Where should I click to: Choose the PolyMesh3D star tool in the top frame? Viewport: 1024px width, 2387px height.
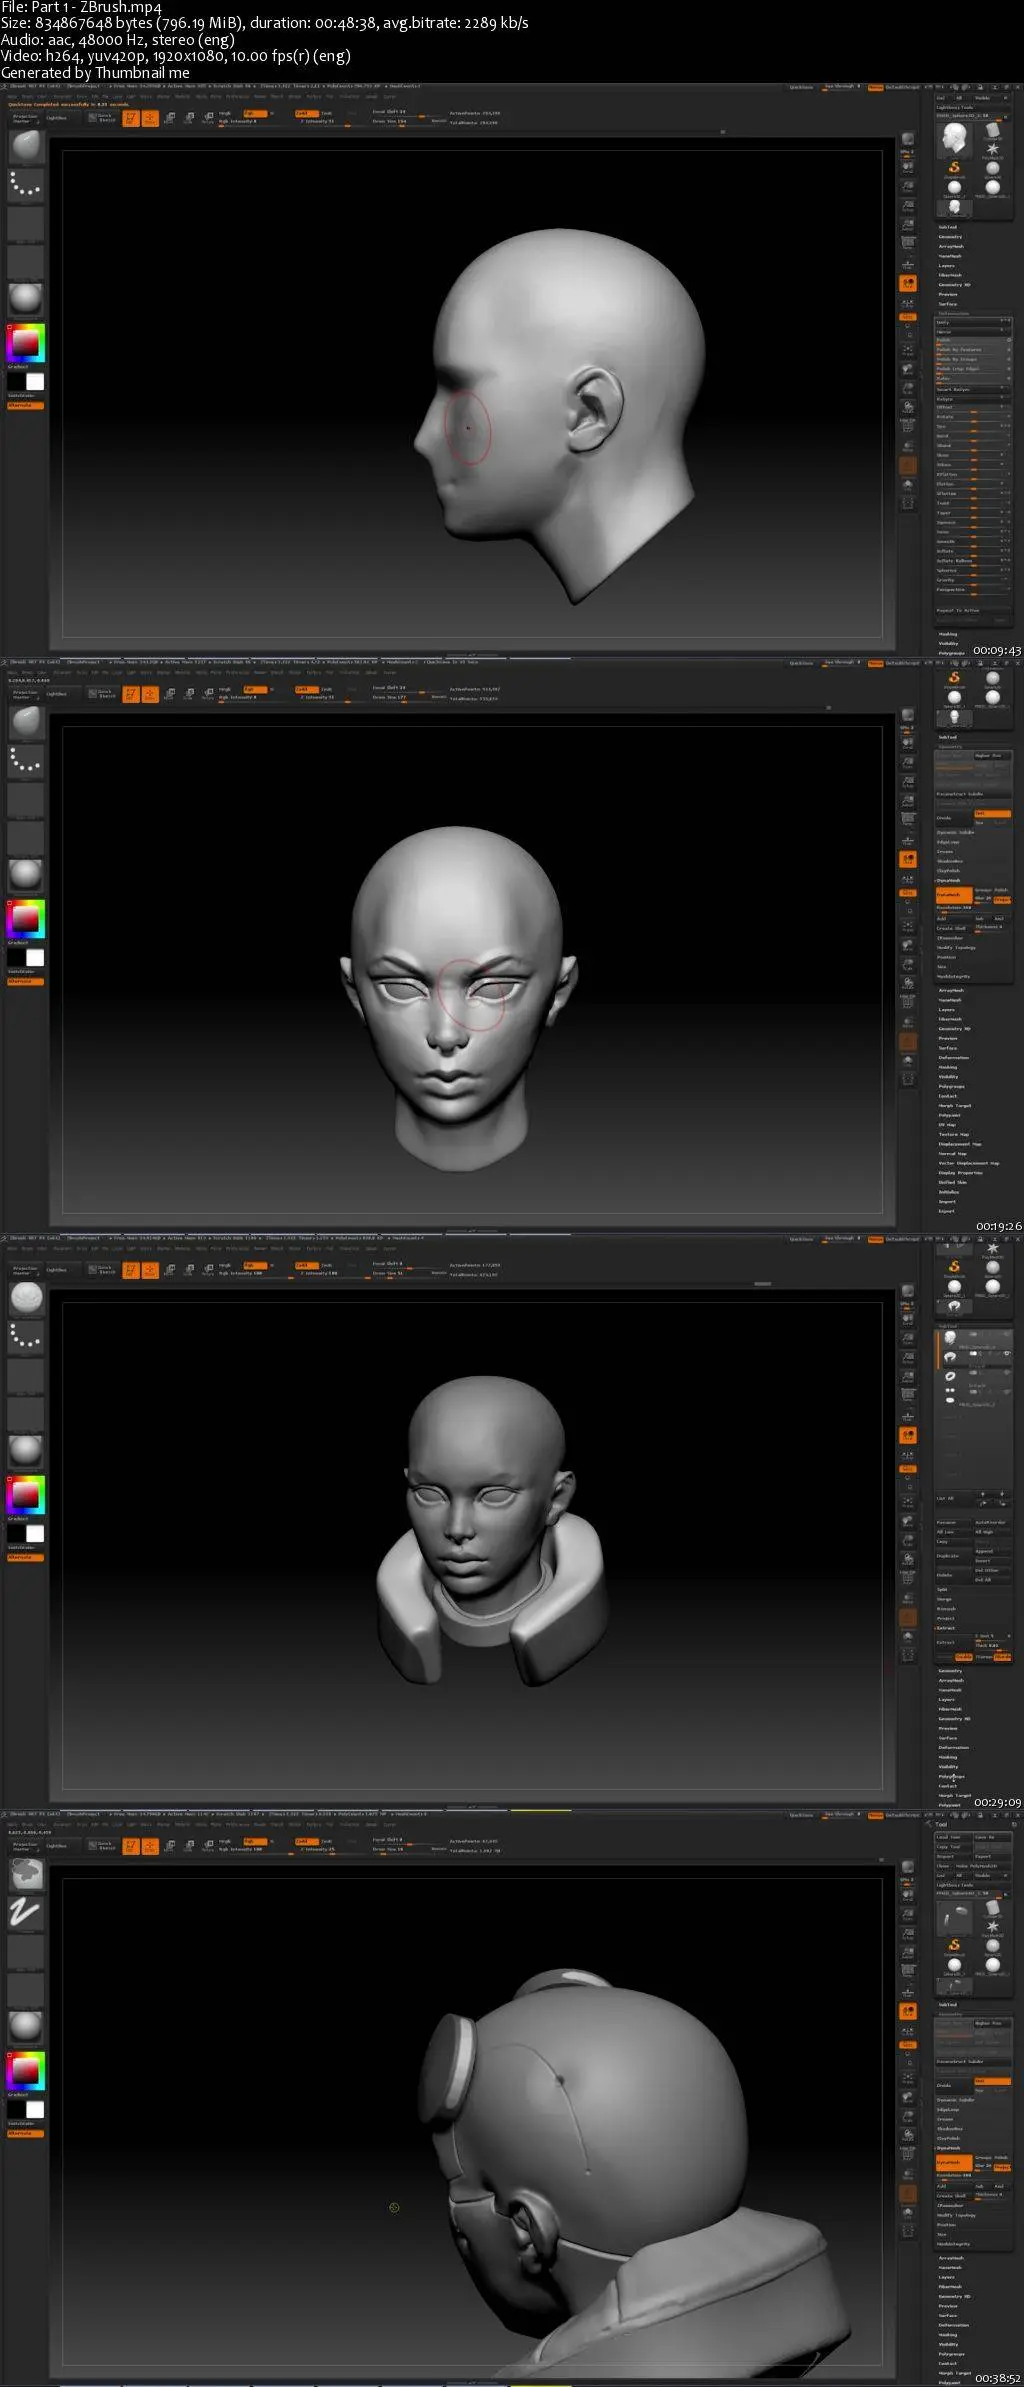coord(993,149)
